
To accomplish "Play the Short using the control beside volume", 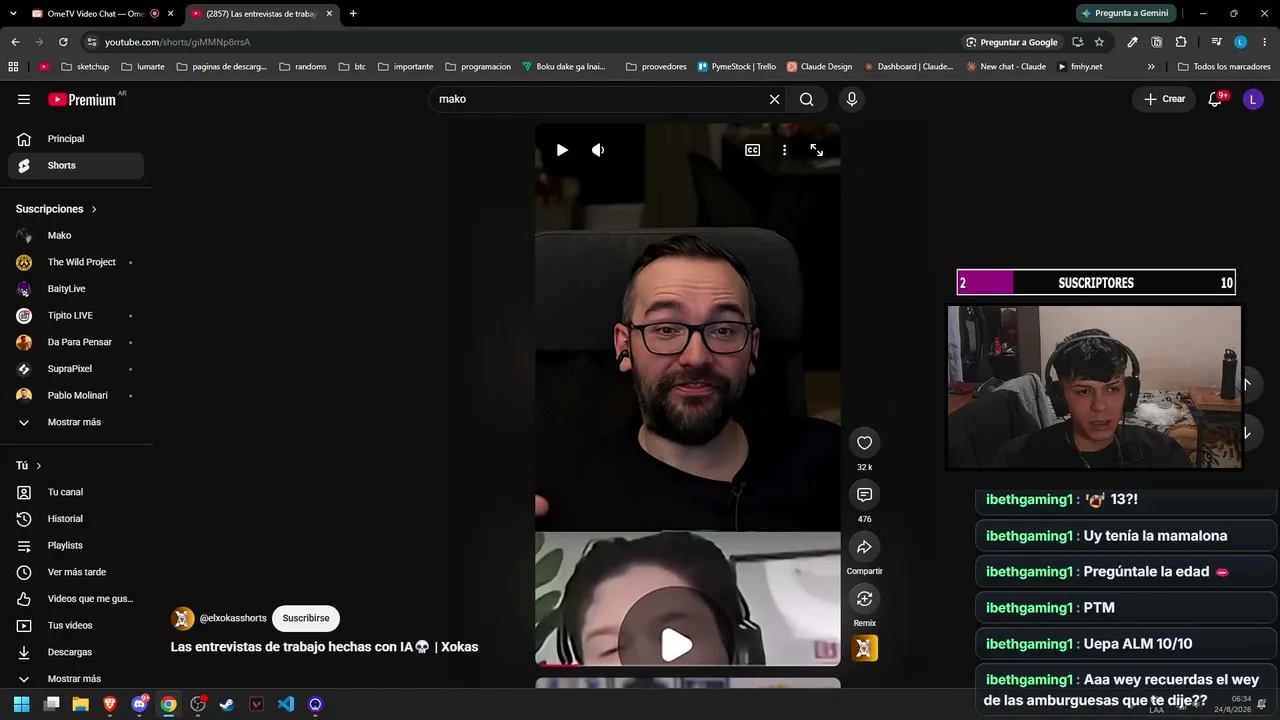I will point(562,150).
